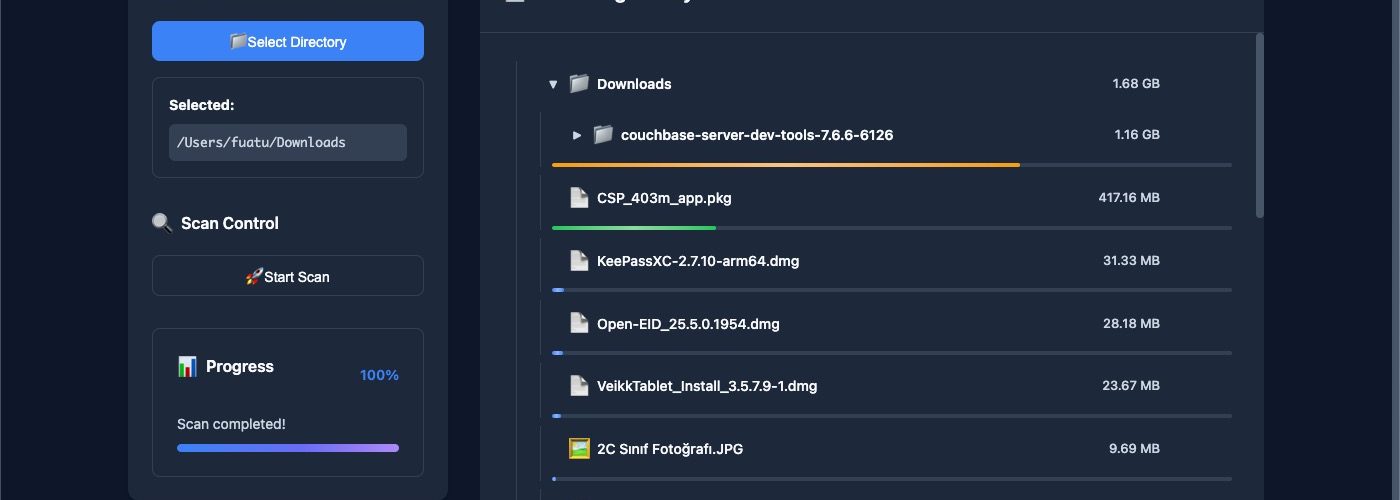This screenshot has height=500, width=1400.
Task: Click the selected path /Users/fuatu/Downloads field
Action: click(x=288, y=143)
